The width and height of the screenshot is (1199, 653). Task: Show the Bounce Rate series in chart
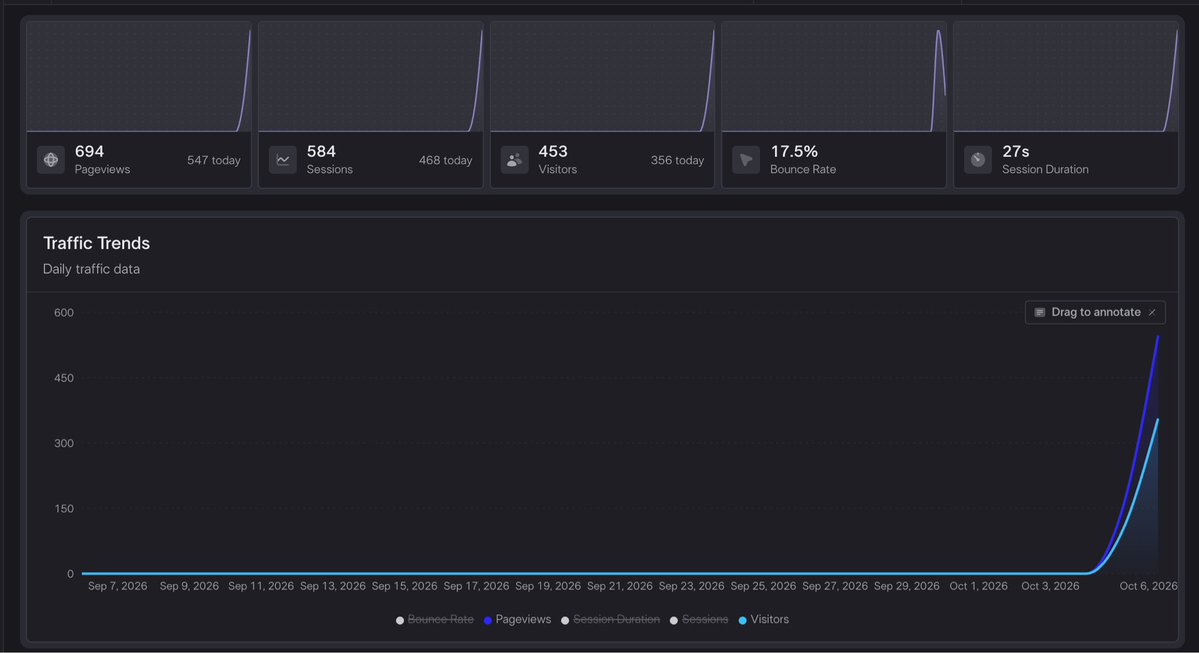(x=434, y=619)
